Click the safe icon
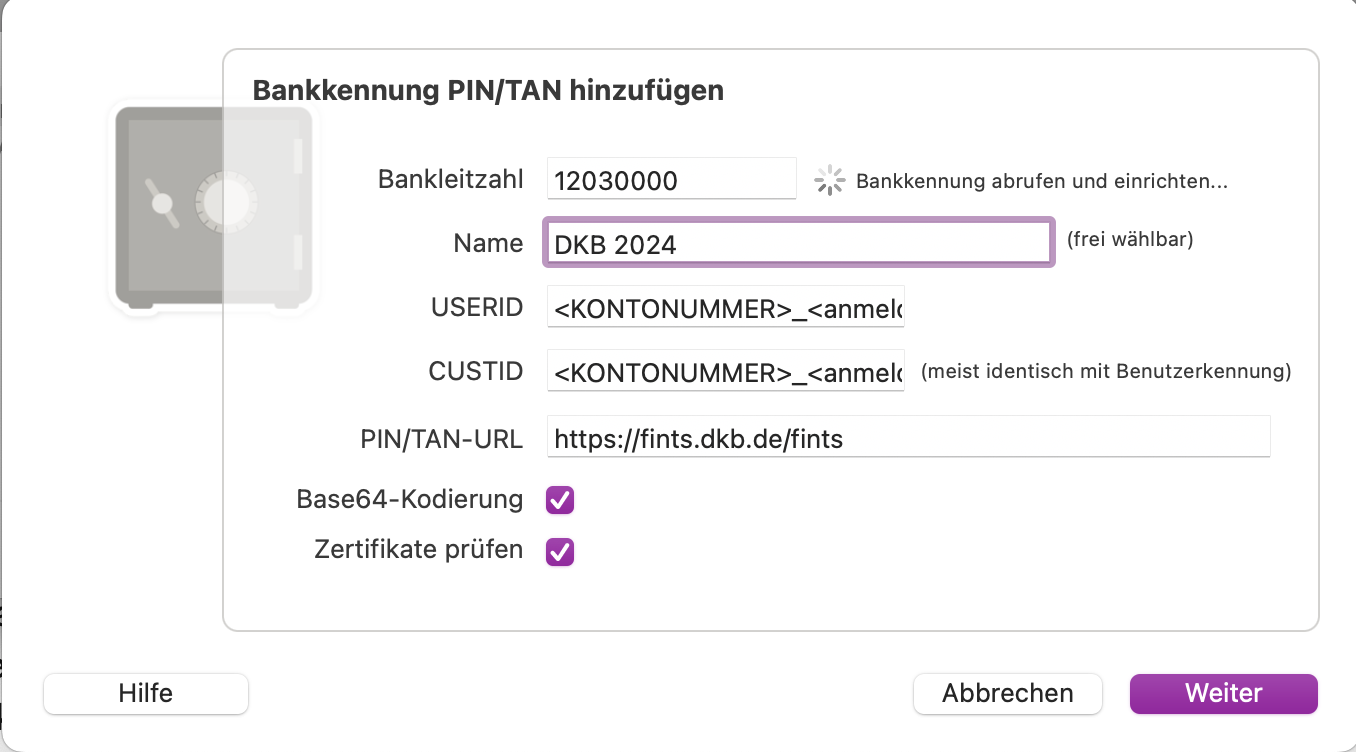Screen dimensions: 1356x752 point(213,207)
